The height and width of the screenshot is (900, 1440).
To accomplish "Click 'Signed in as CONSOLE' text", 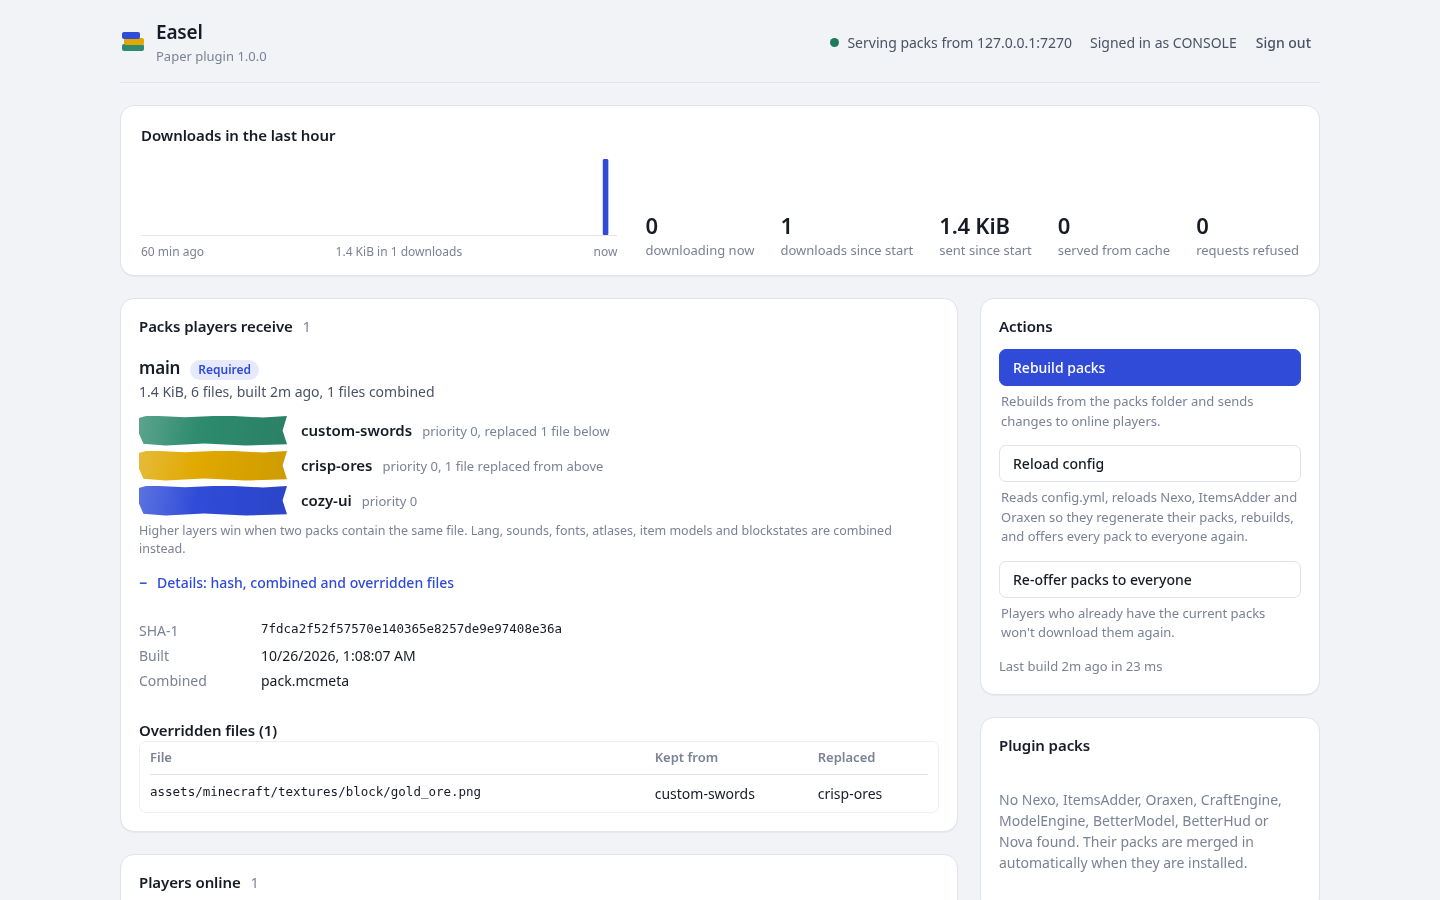I will 1163,43.
